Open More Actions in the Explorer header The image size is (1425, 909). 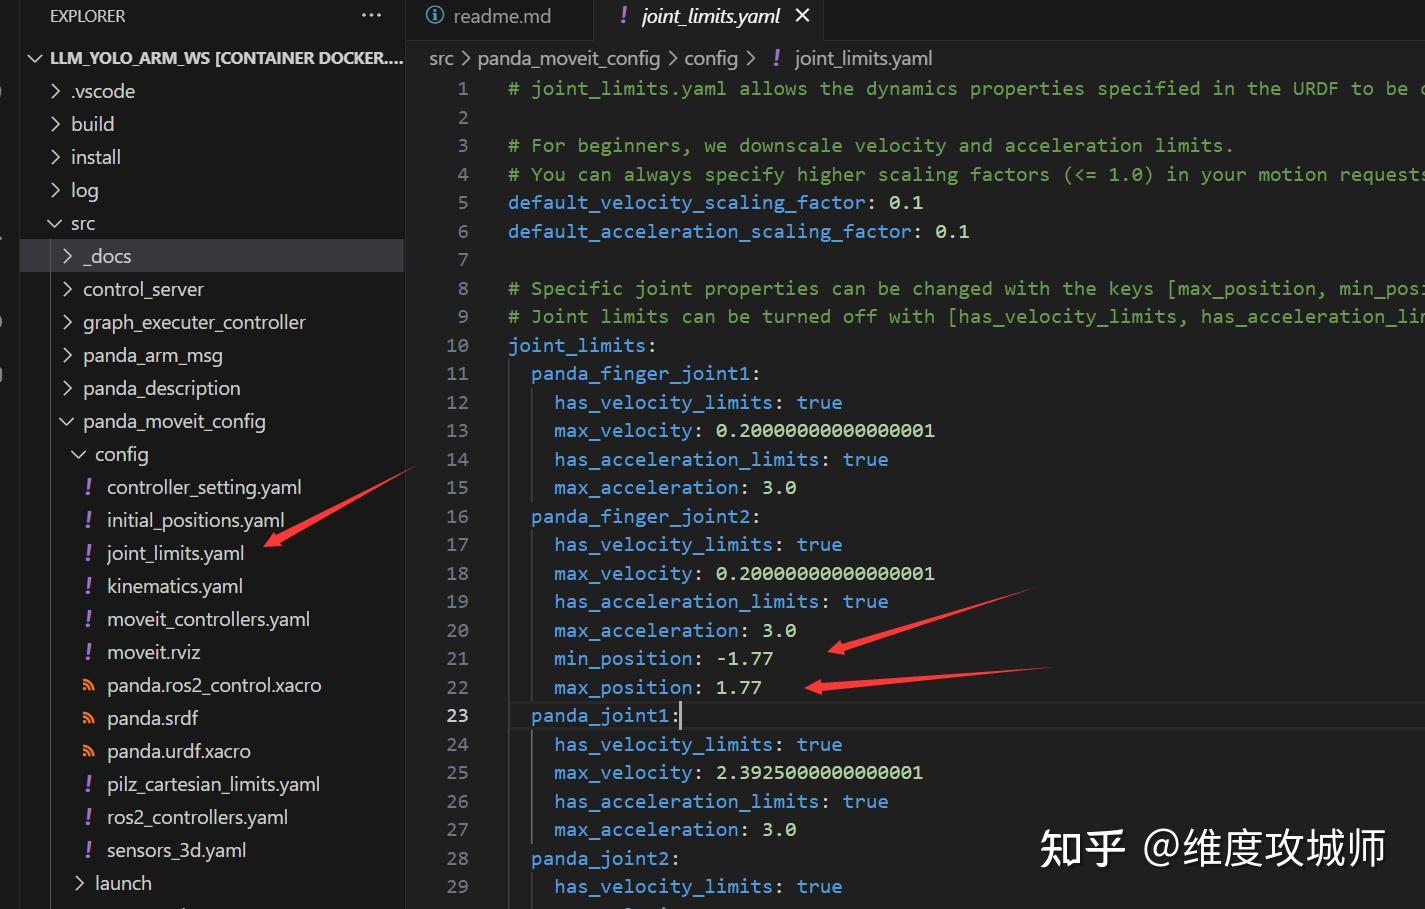pos(371,15)
